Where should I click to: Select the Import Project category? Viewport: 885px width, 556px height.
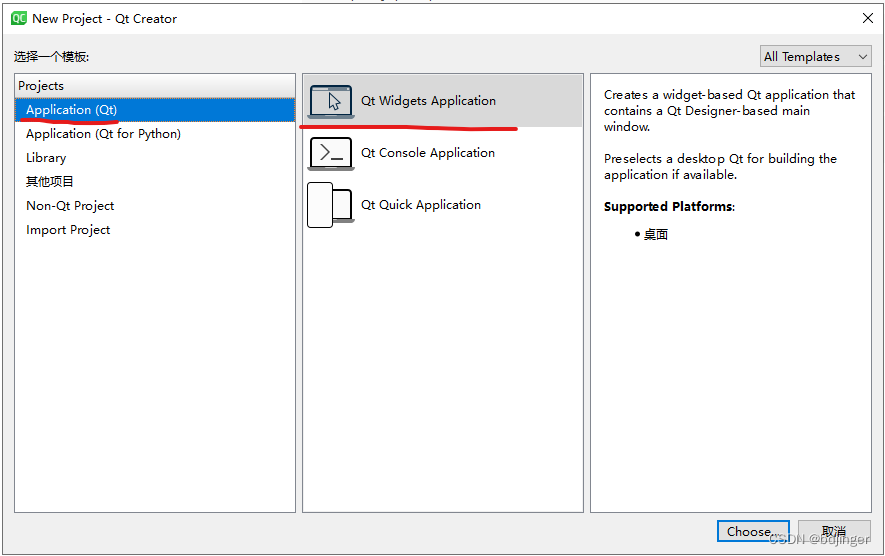pos(155,230)
